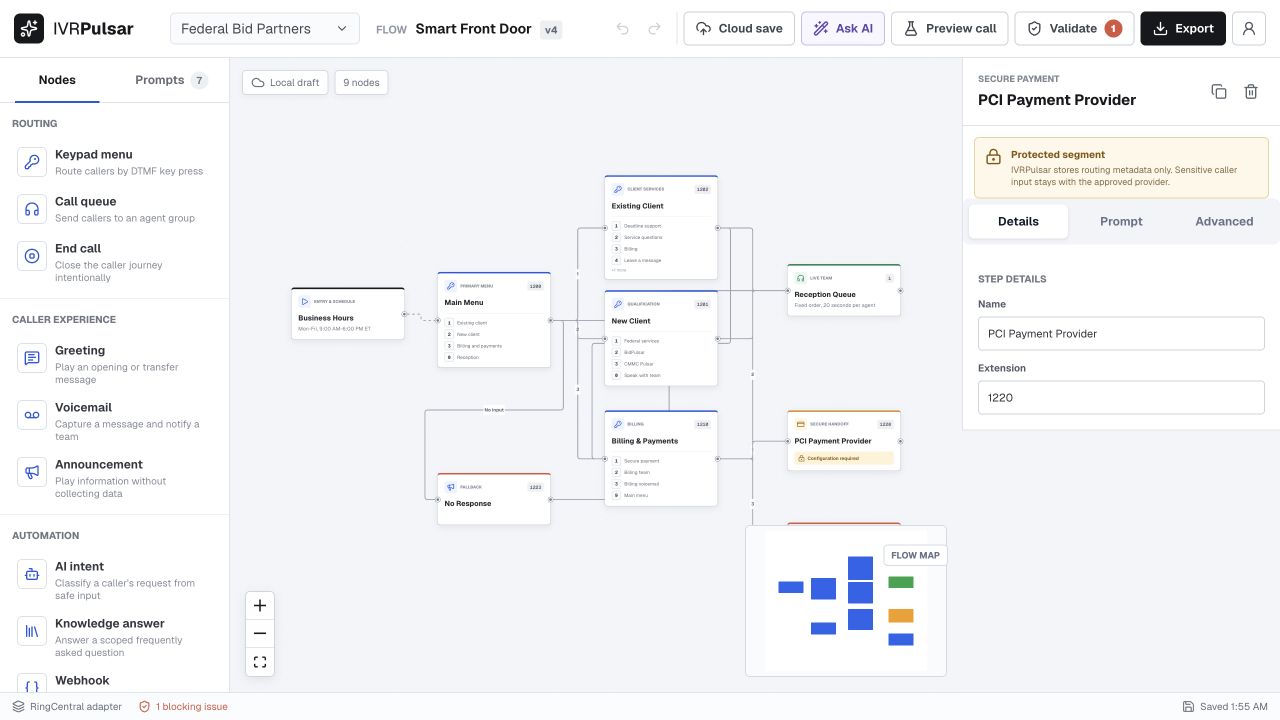Run Validate with one issue

(1074, 29)
